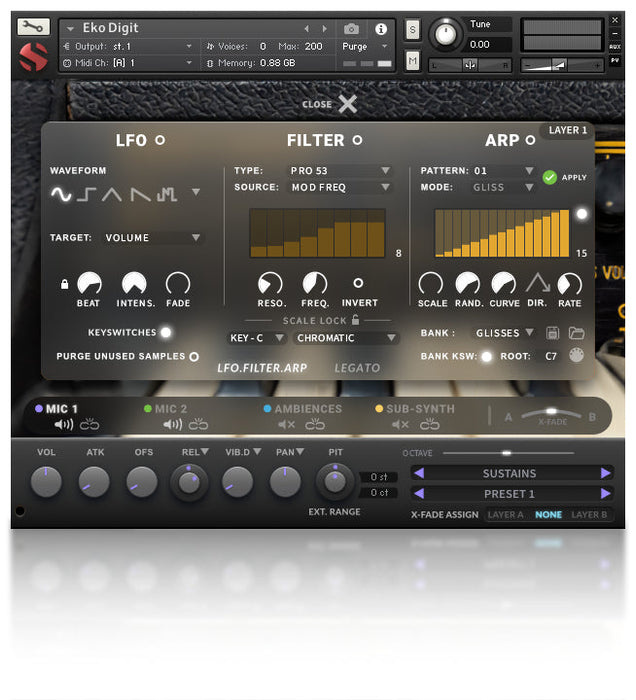Choose the square LFO waveform shape
This screenshot has width=636, height=700.
point(87,194)
